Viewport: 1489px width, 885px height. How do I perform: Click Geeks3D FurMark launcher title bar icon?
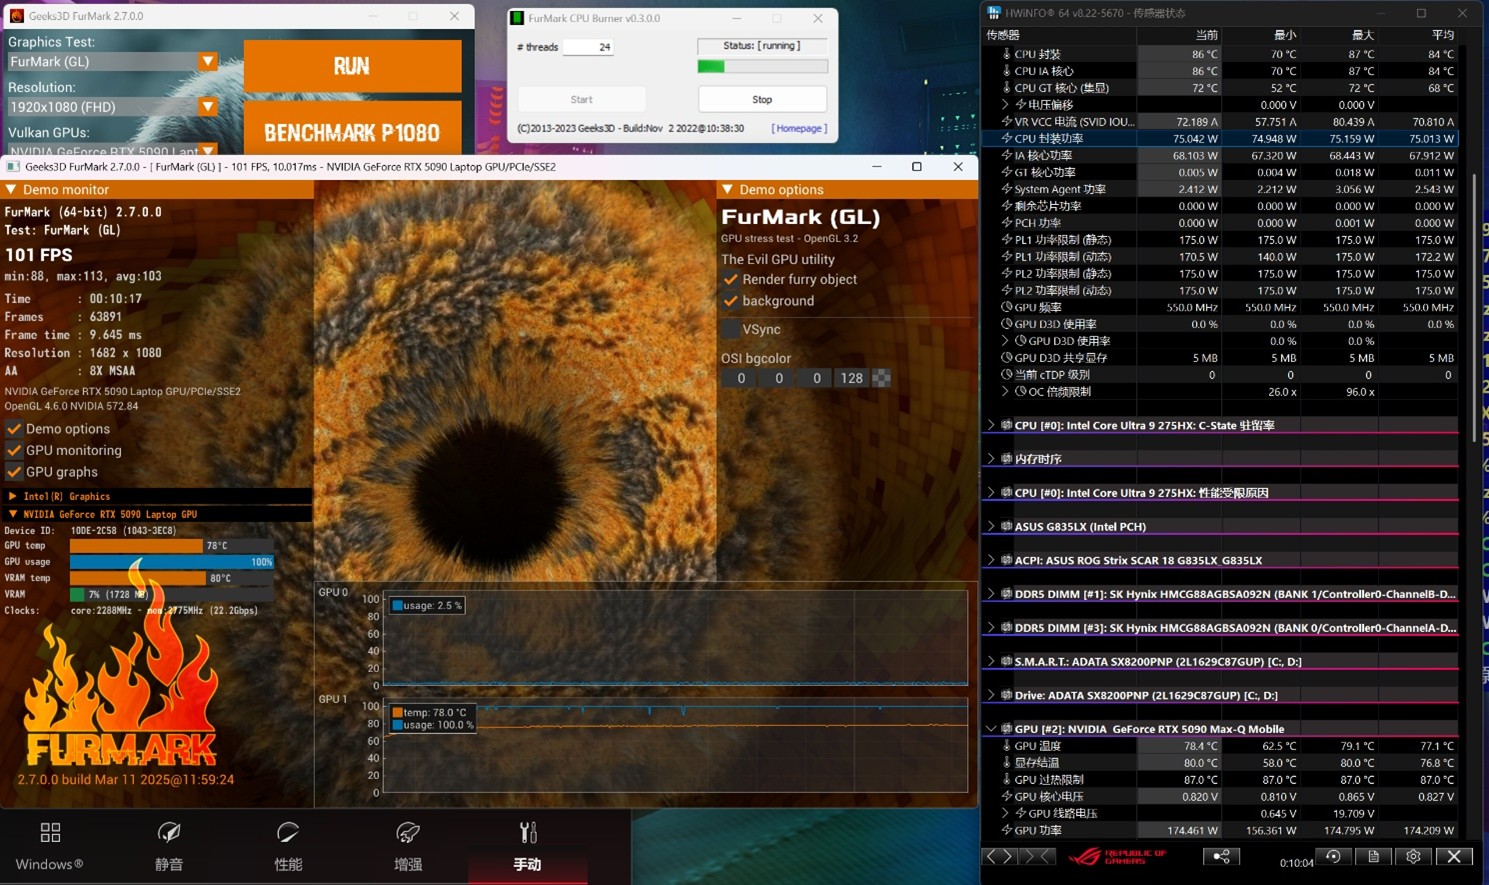(x=16, y=16)
